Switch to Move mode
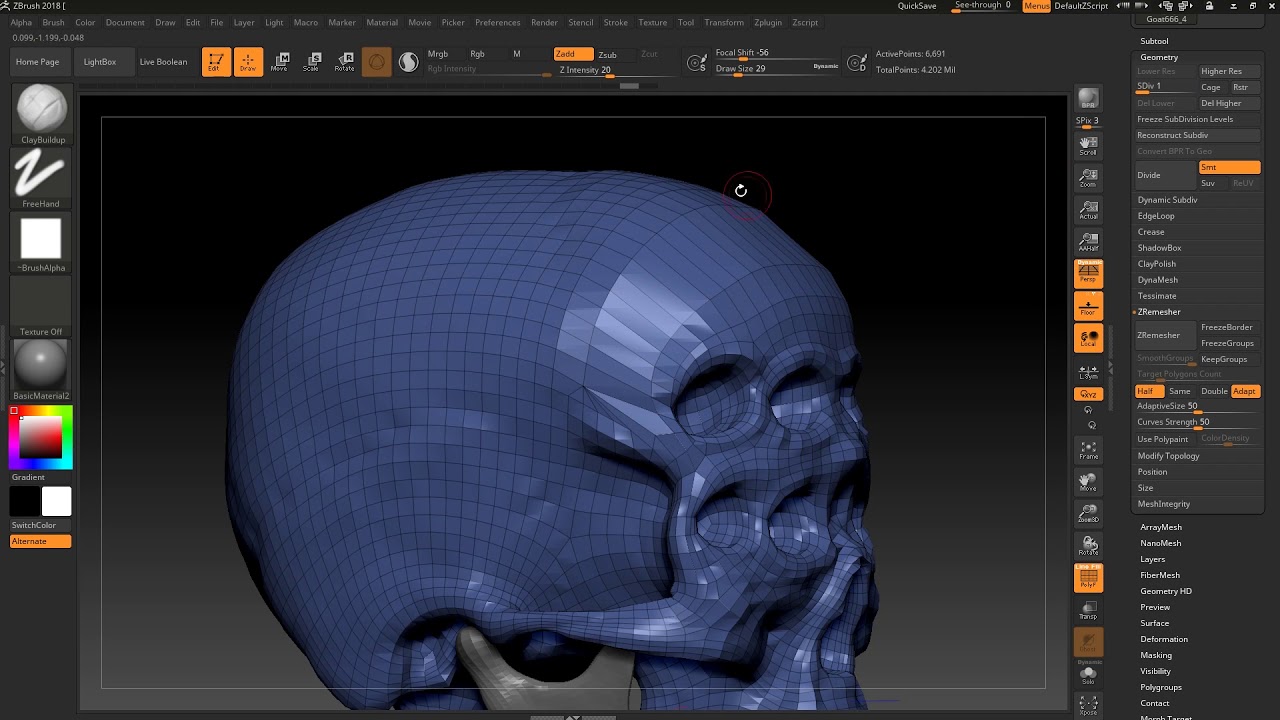Screen dimensions: 1280x720 [x=280, y=62]
